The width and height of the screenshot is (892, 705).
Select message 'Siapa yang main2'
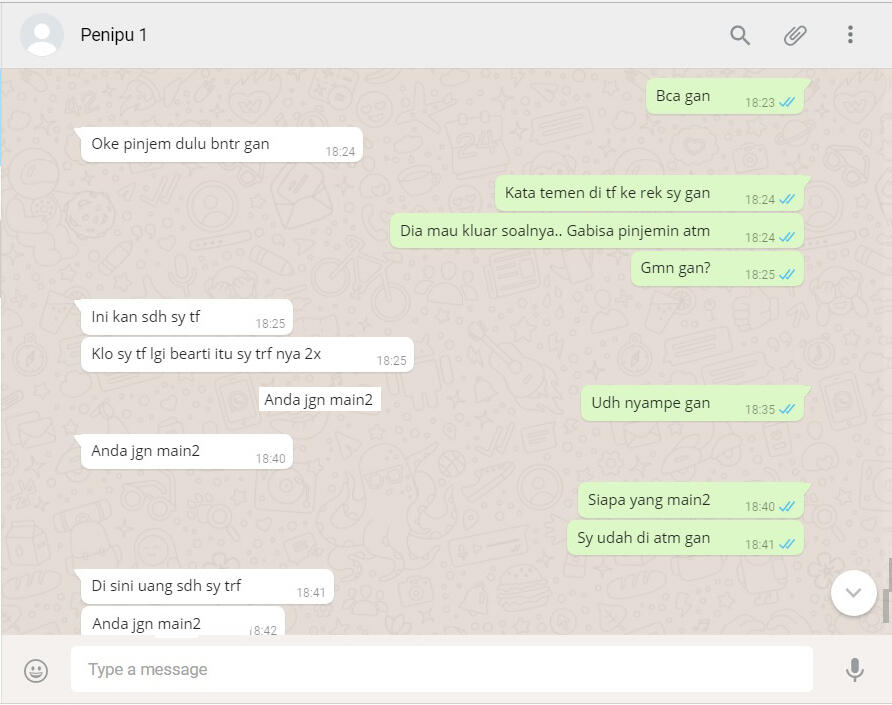[x=691, y=501]
